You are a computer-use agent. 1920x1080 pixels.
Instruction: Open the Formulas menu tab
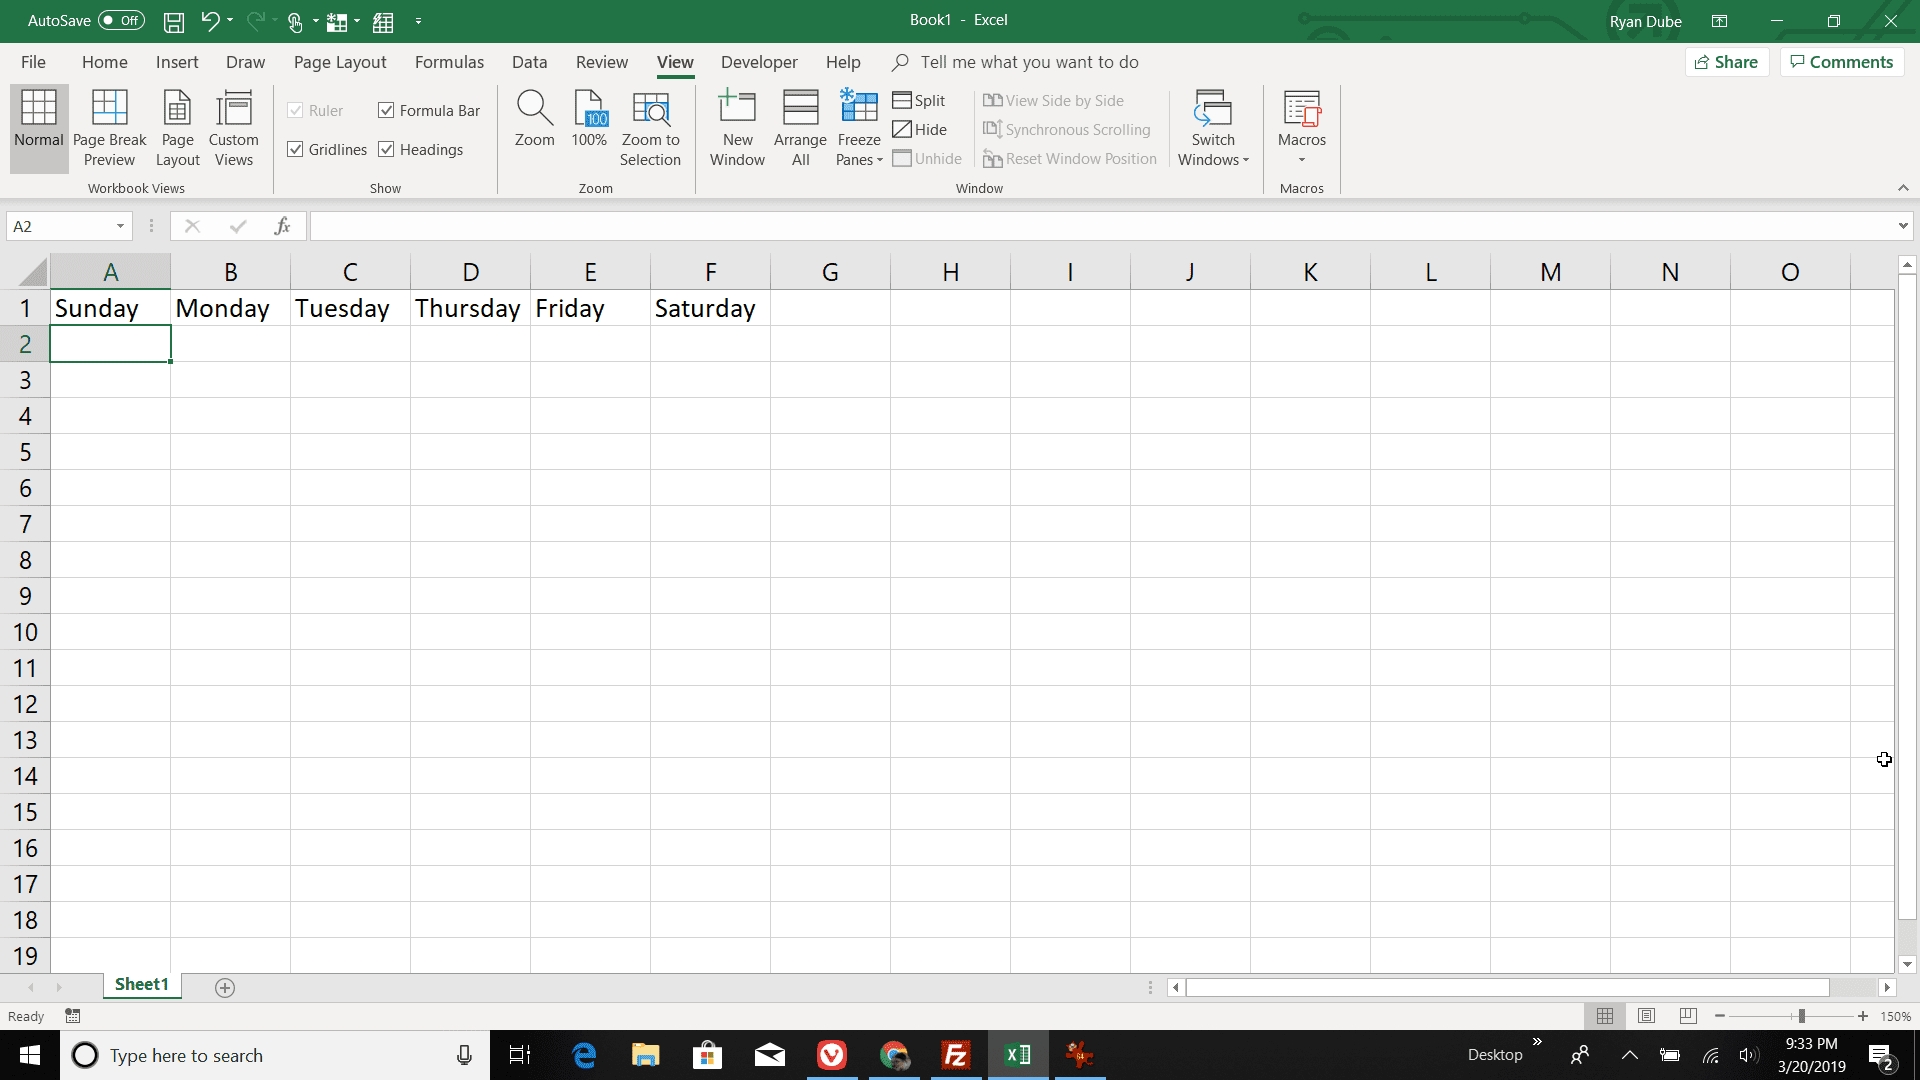448,62
